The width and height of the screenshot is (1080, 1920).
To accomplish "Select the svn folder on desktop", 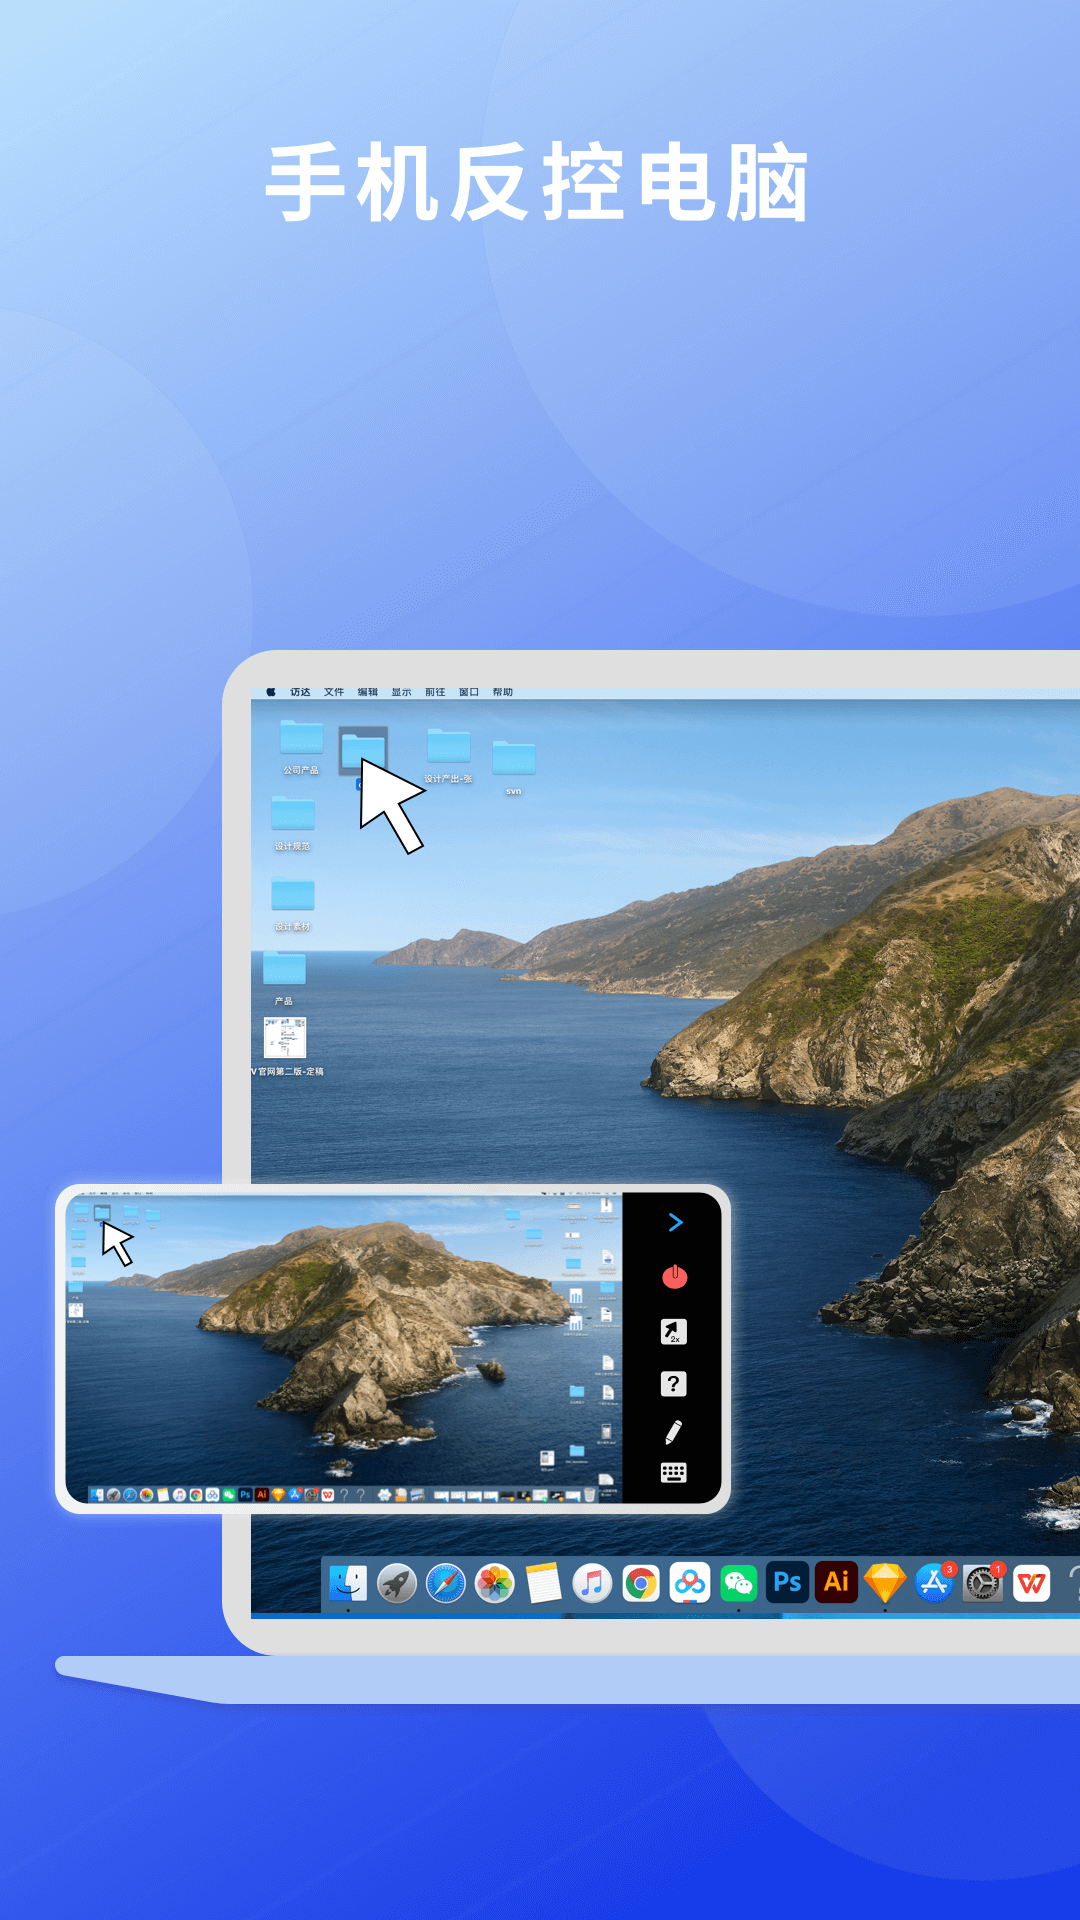I will pos(514,759).
